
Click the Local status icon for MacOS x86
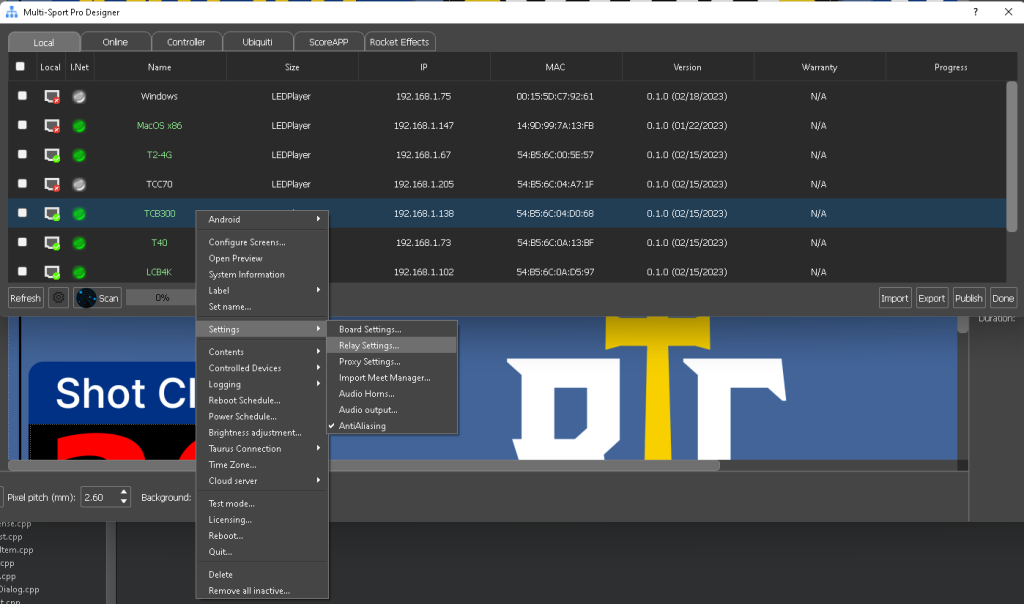52,126
